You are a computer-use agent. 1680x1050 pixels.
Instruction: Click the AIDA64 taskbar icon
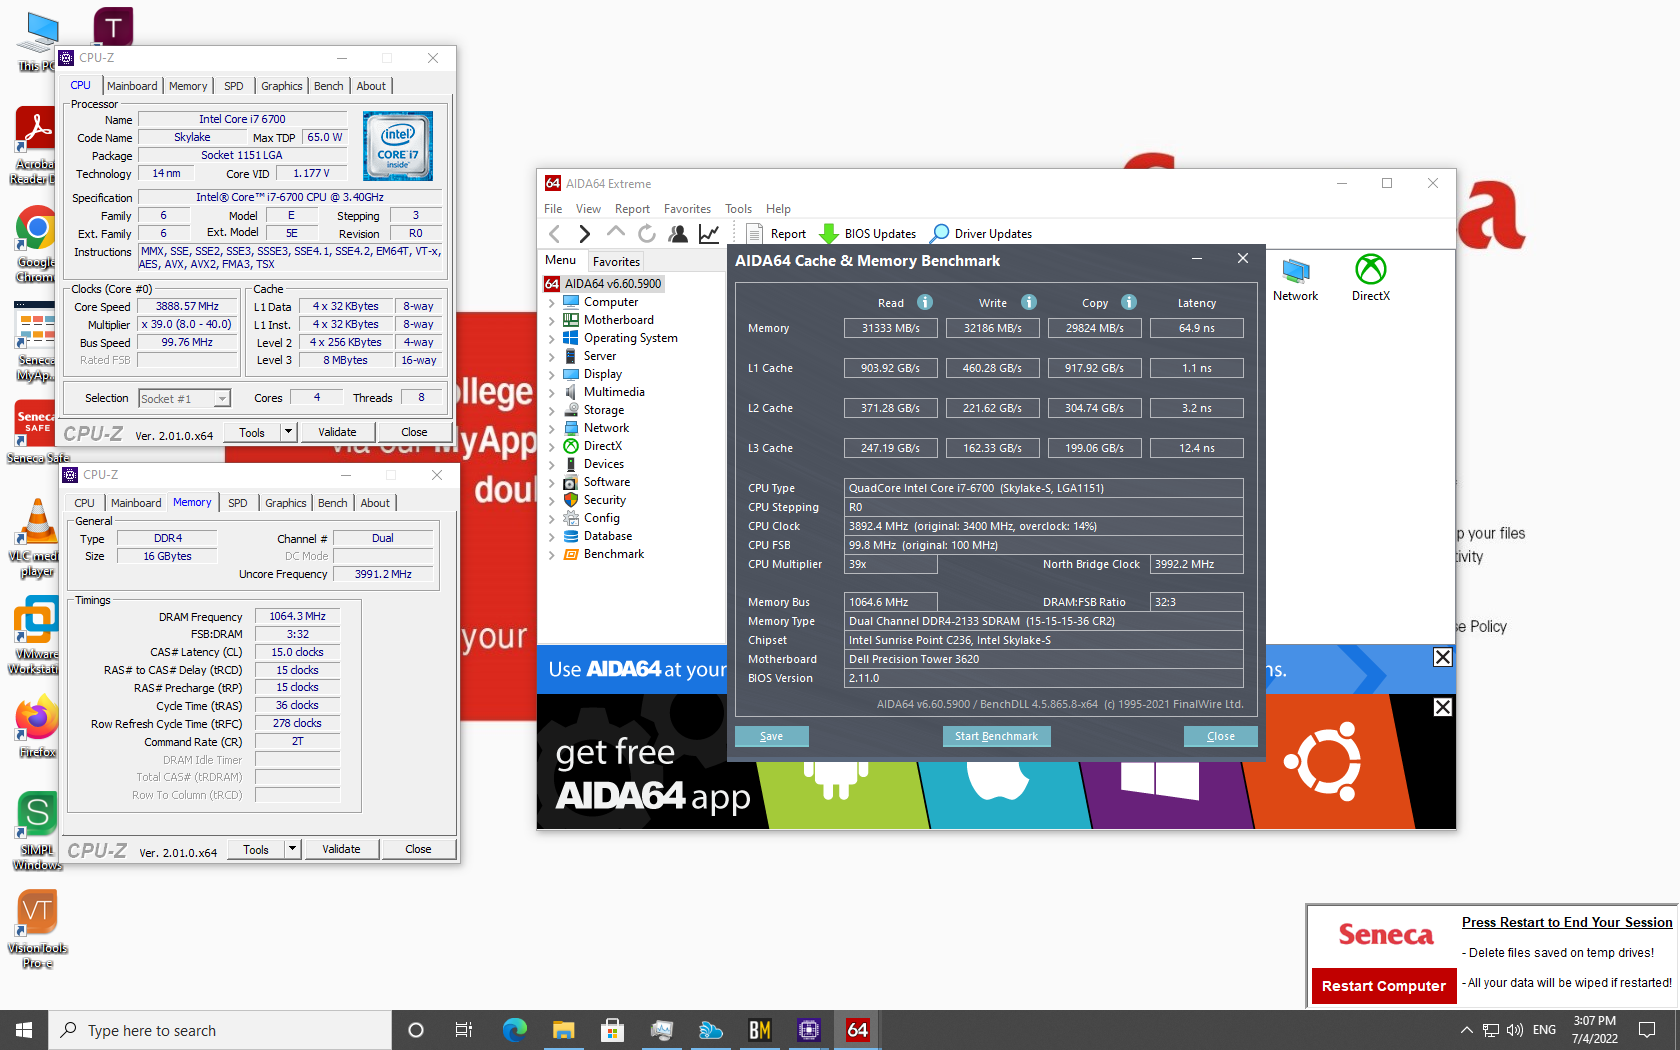click(x=858, y=1030)
